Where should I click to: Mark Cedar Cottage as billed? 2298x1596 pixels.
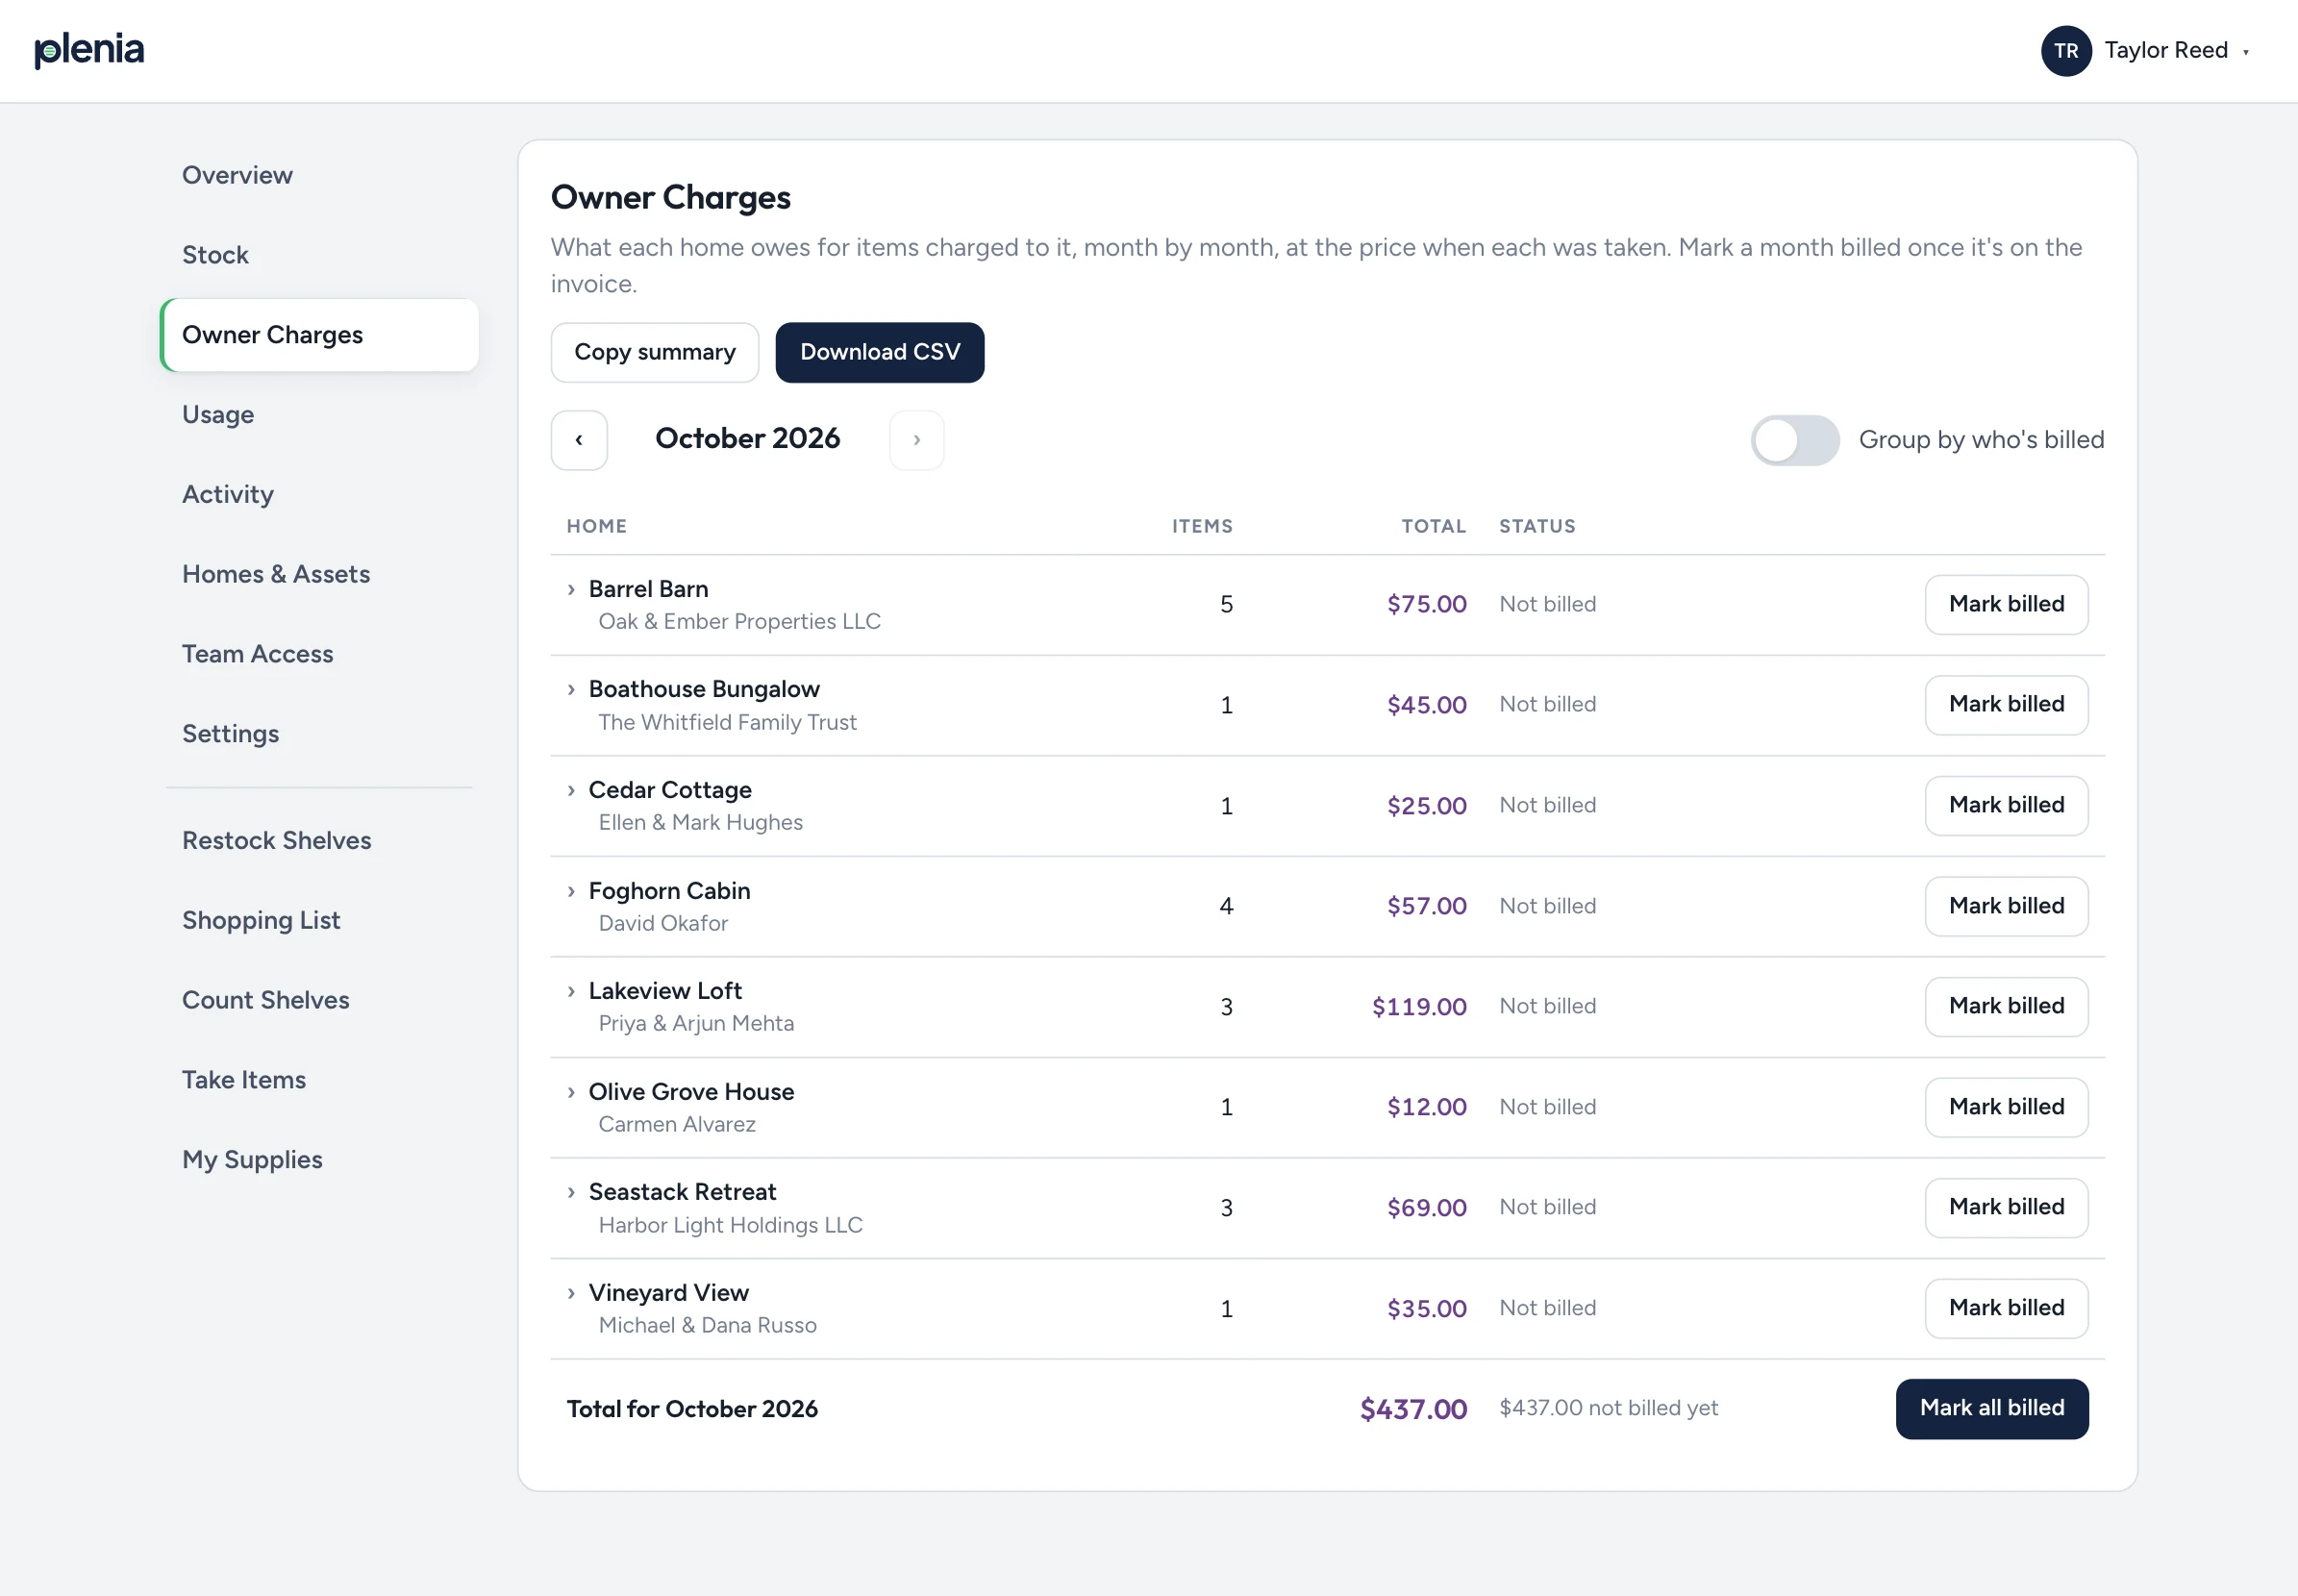pyautogui.click(x=2007, y=806)
